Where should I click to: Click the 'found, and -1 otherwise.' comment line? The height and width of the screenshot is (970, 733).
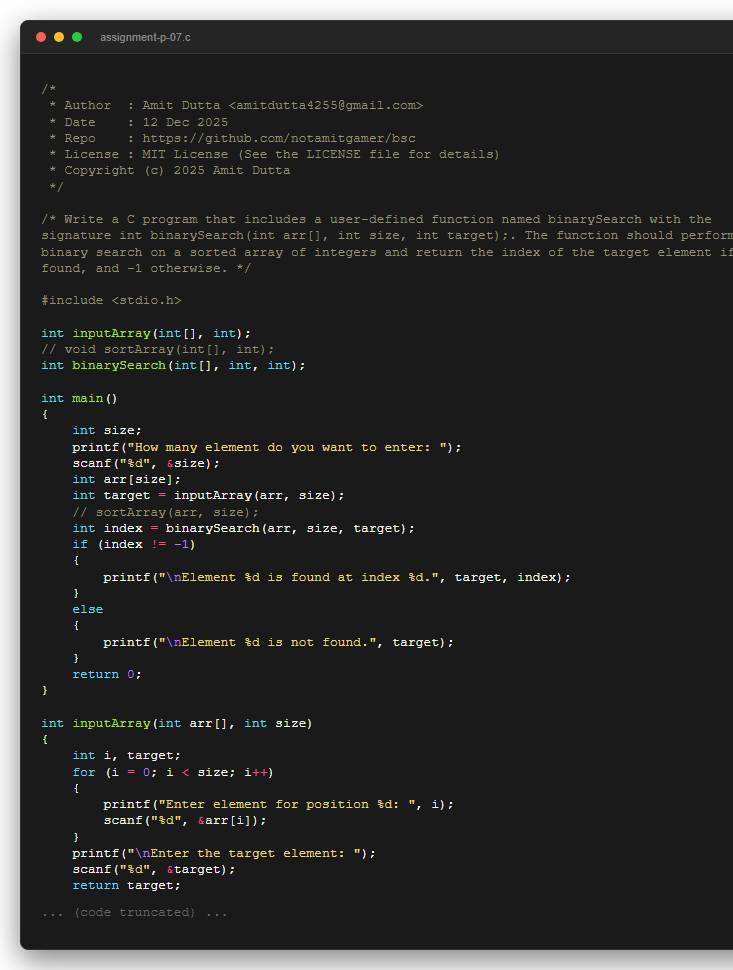(146, 268)
